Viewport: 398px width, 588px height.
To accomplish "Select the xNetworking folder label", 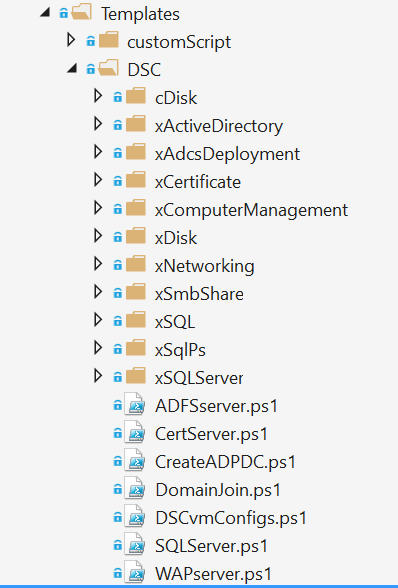I will tap(204, 266).
